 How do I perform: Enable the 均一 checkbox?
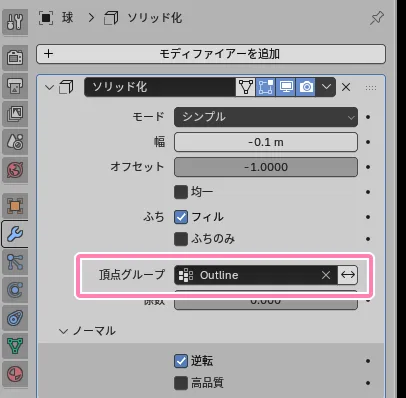tap(181, 192)
